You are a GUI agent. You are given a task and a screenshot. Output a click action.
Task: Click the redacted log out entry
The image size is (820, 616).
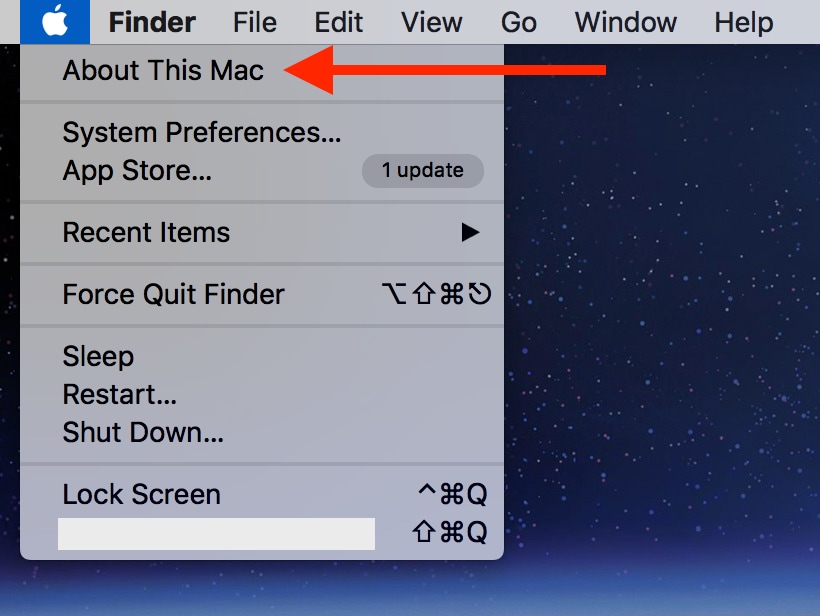point(216,533)
